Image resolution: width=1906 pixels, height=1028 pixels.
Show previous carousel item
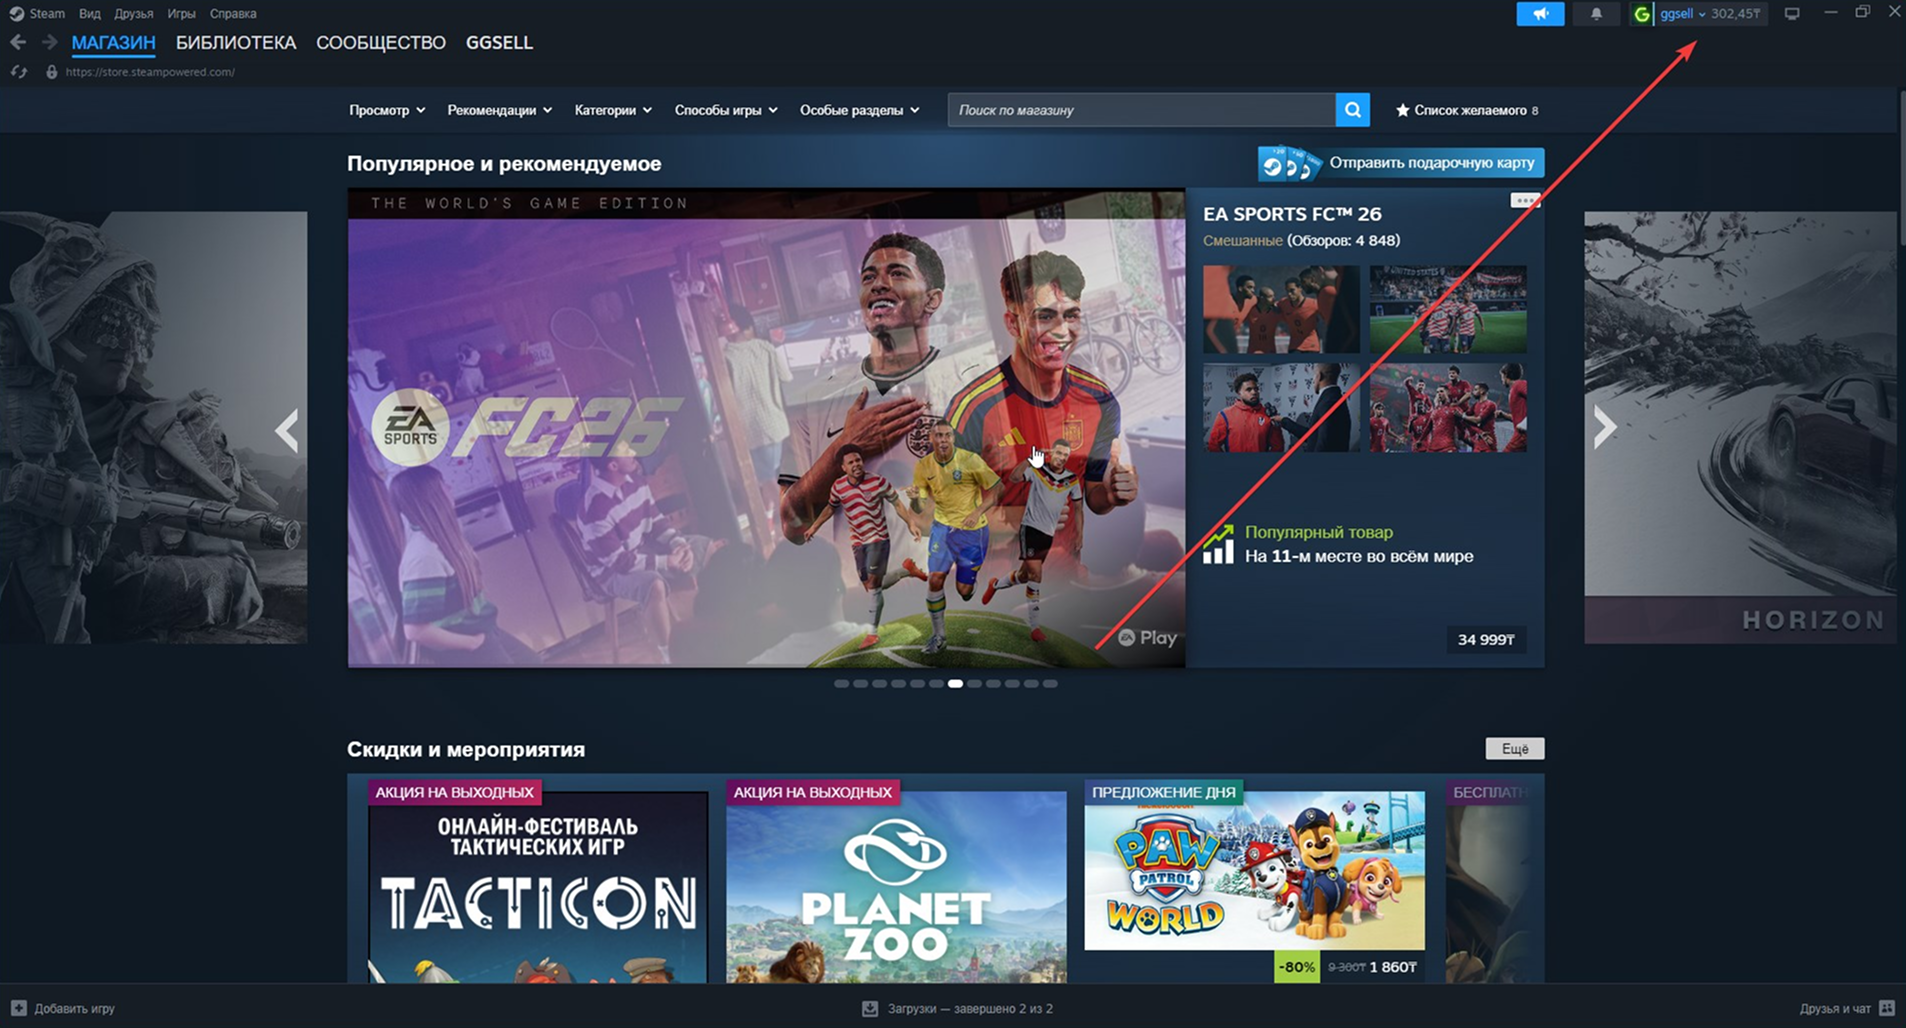(x=287, y=431)
